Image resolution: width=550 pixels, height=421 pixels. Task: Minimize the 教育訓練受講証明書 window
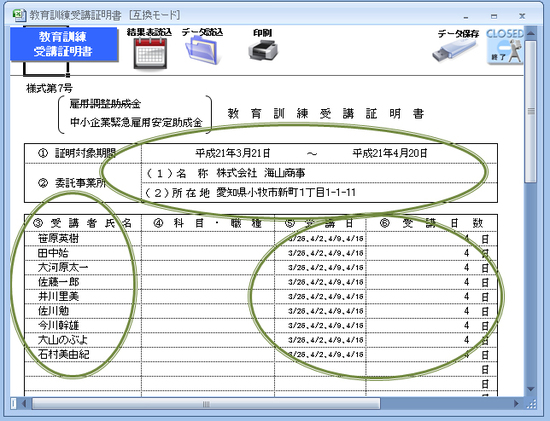466,16
